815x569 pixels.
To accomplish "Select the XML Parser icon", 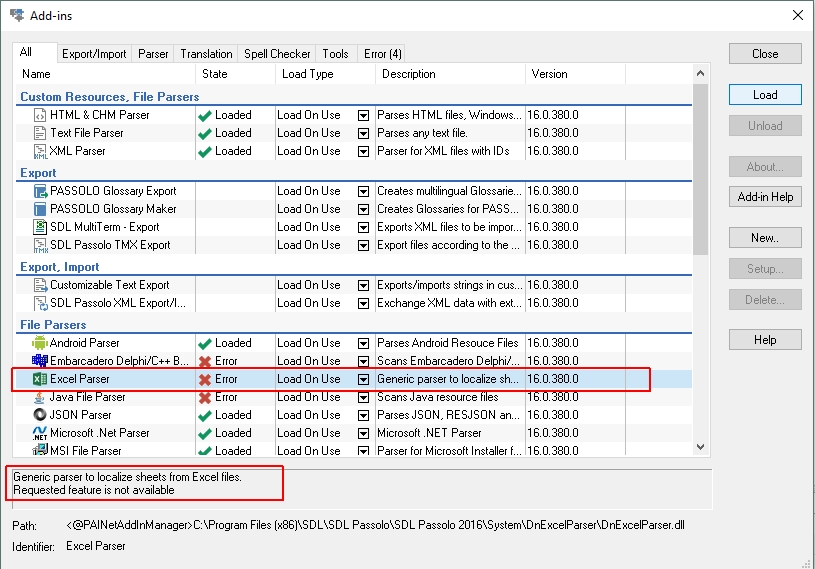I will click(40, 151).
